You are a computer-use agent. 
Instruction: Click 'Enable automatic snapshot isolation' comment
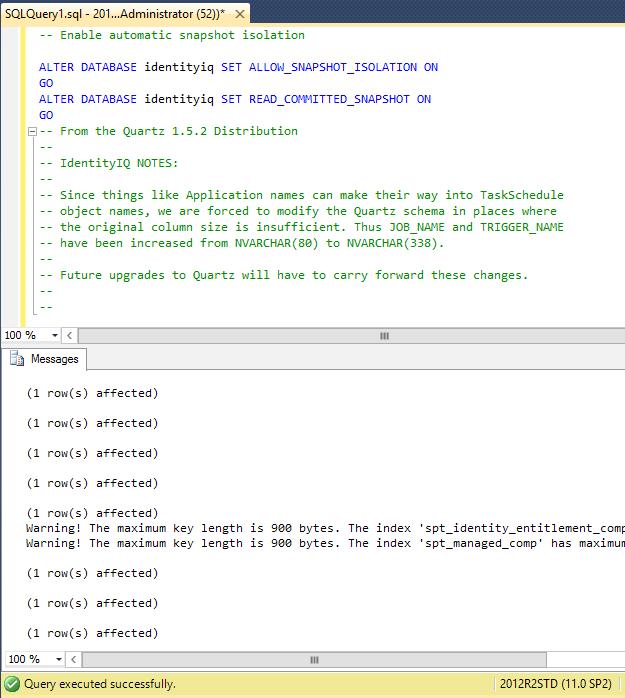172,35
